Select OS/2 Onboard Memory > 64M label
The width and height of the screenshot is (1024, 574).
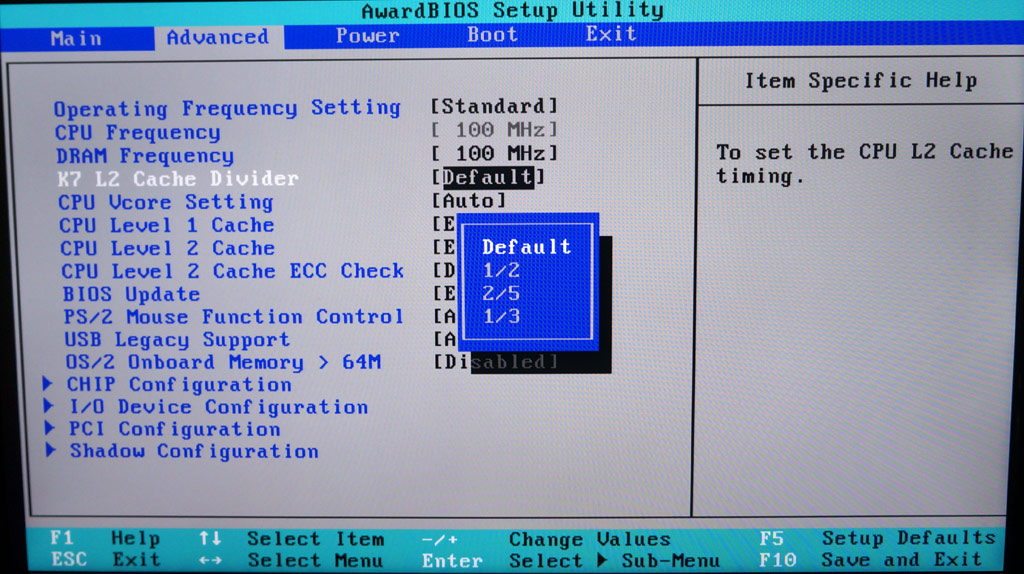223,362
